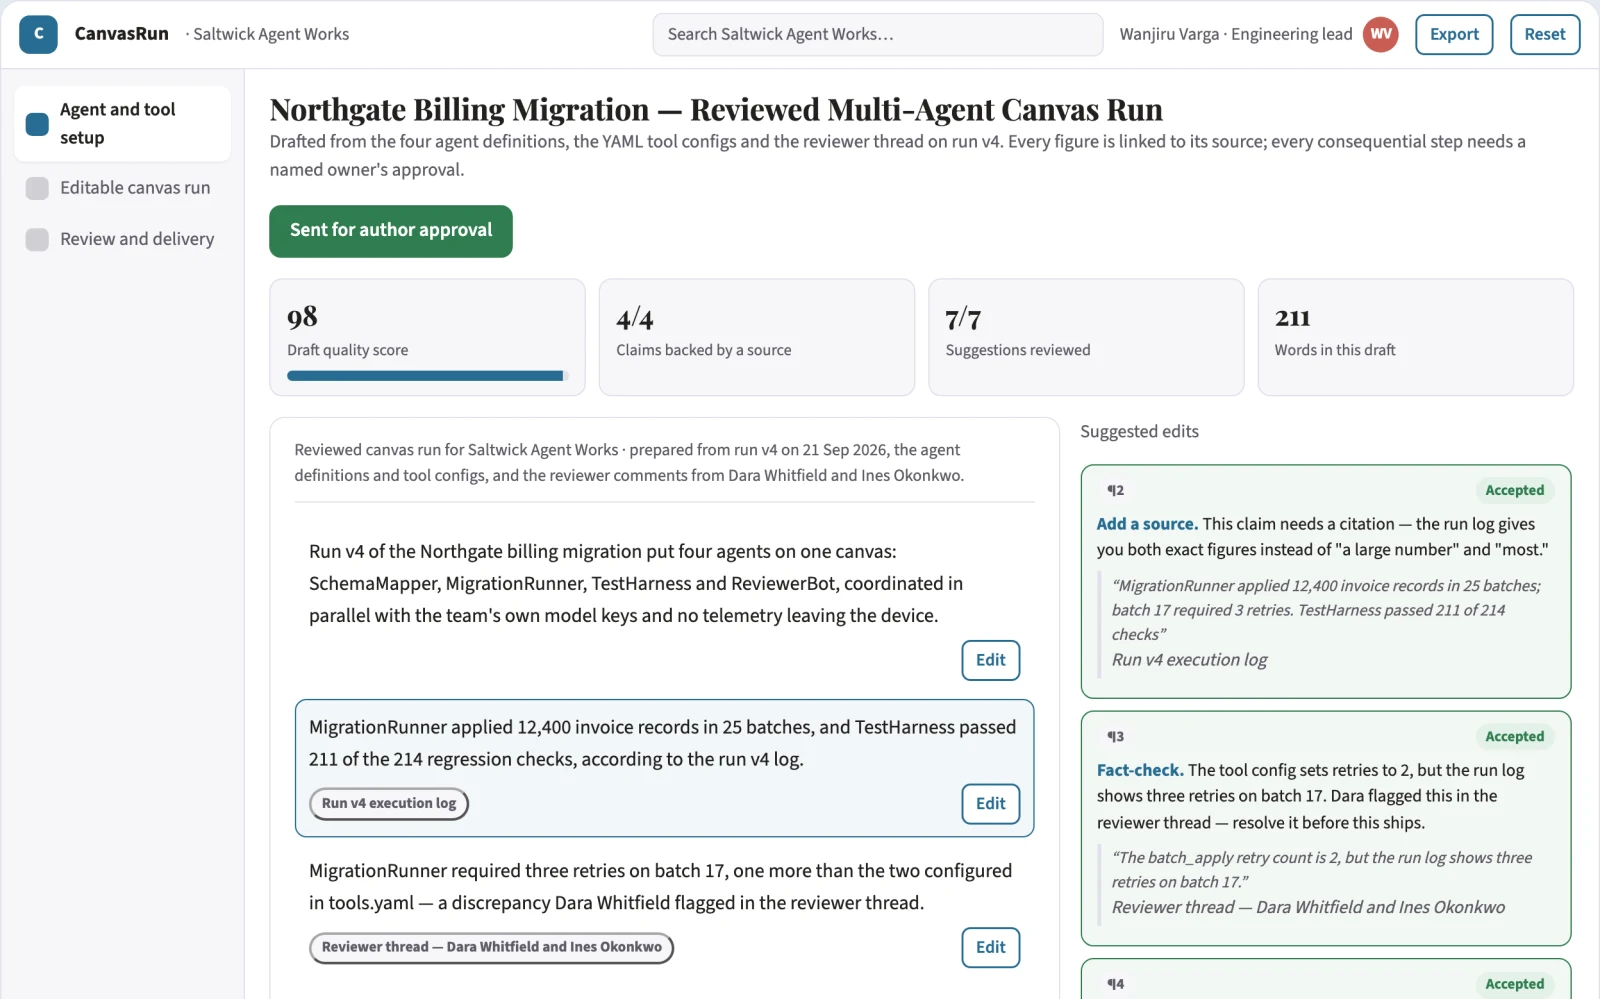Click the Wanjiru Varga Engineering lead label
The width and height of the screenshot is (1600, 999).
point(1236,34)
